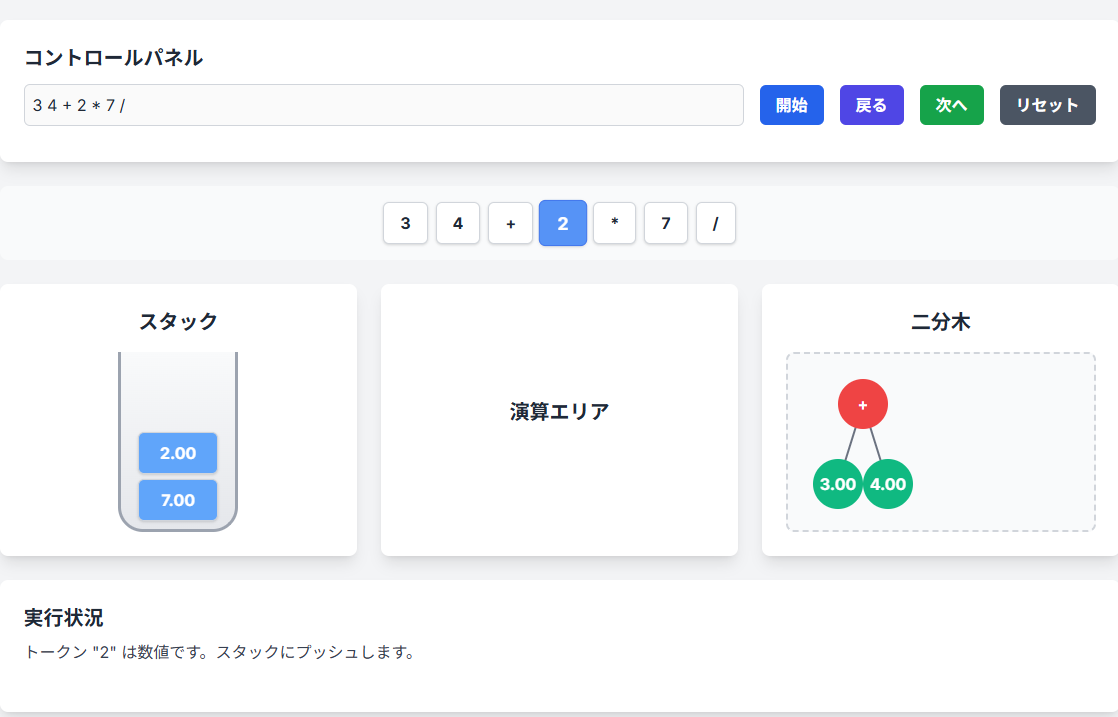Click the 2.00 stack item
The width and height of the screenshot is (1118, 717).
click(178, 453)
